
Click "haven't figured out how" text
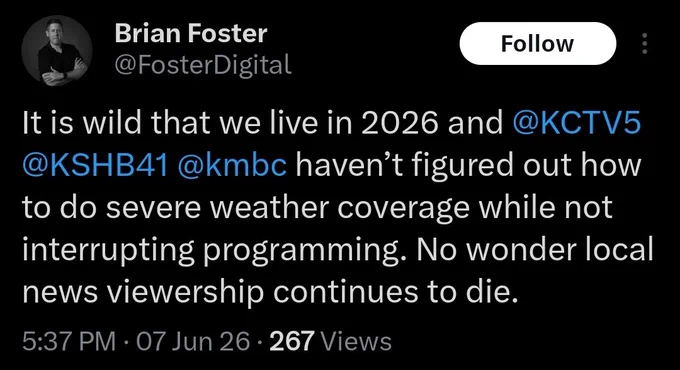tap(468, 165)
